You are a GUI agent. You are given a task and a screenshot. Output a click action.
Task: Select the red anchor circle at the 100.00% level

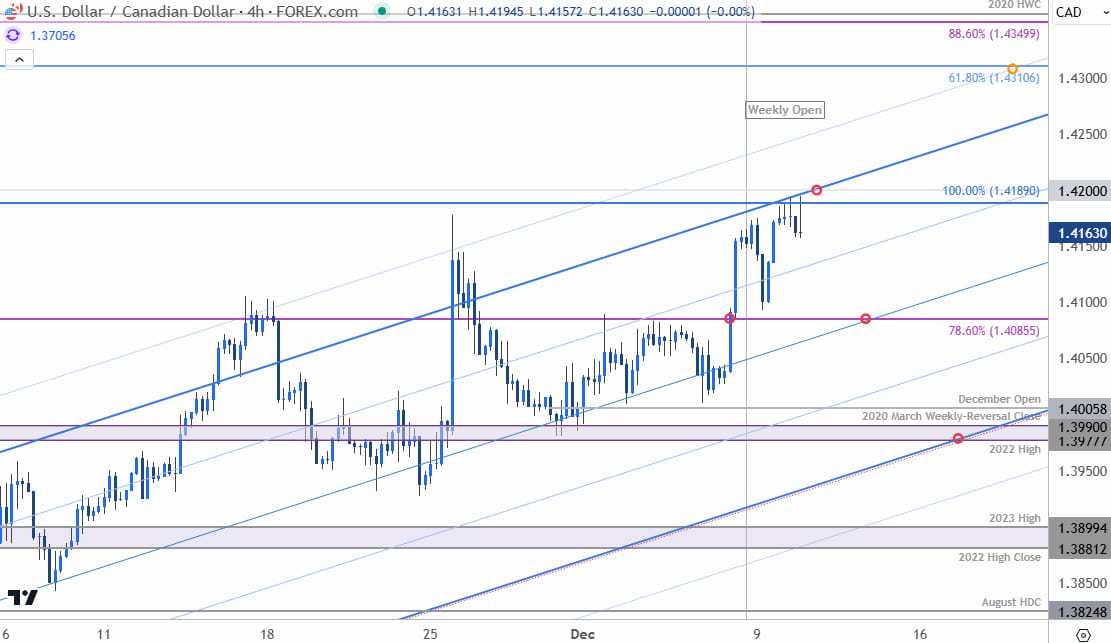coord(815,188)
